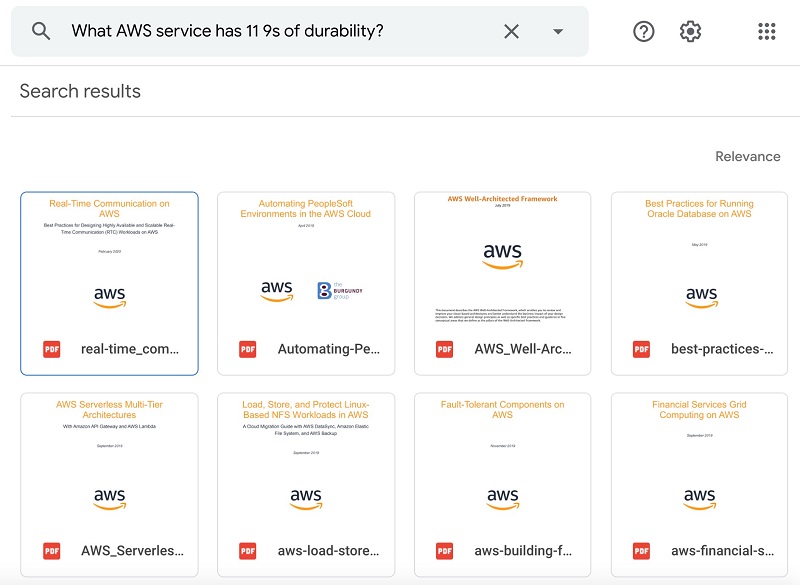Click the PDF icon beside best-practices-...
The width and height of the screenshot is (800, 585).
point(641,349)
